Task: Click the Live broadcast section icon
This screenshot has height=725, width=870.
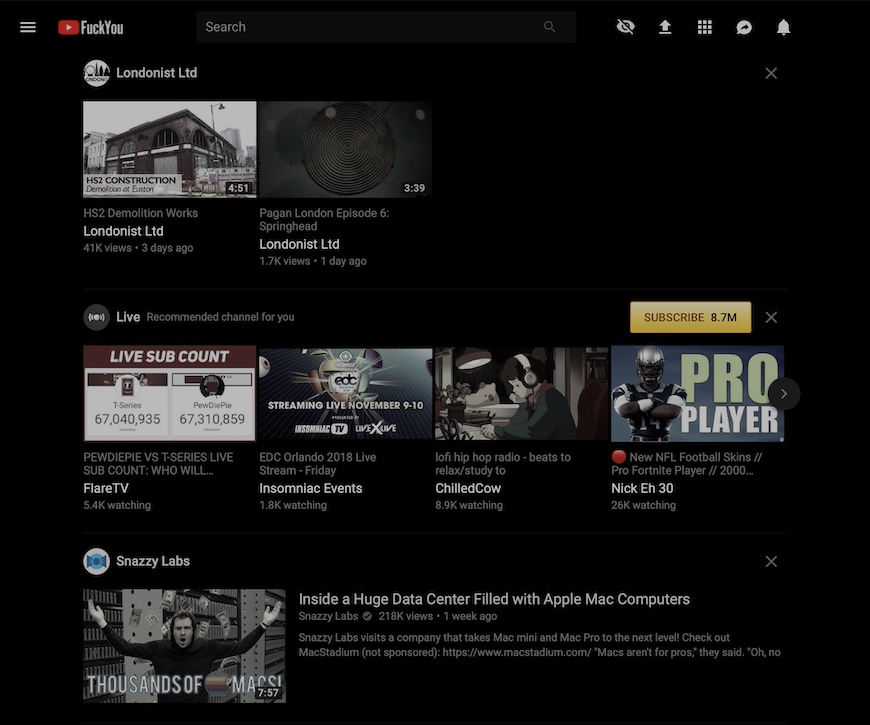Action: click(97, 317)
